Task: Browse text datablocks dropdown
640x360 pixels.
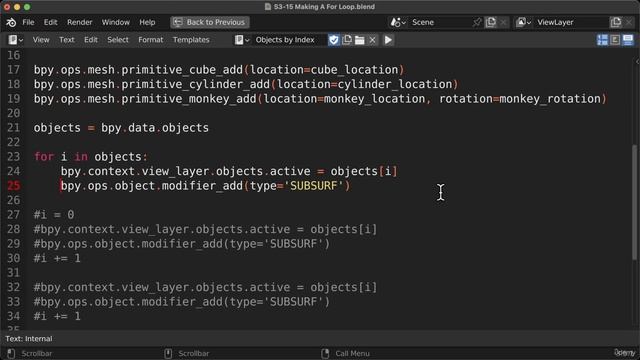Action: tap(242, 40)
